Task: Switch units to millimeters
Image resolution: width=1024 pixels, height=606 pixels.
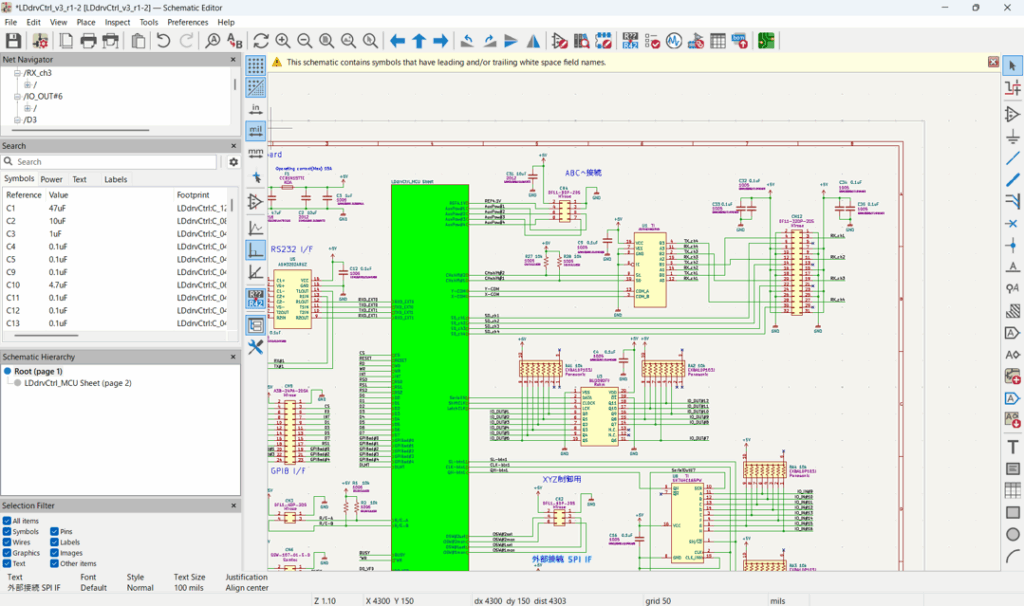Action: pos(255,153)
